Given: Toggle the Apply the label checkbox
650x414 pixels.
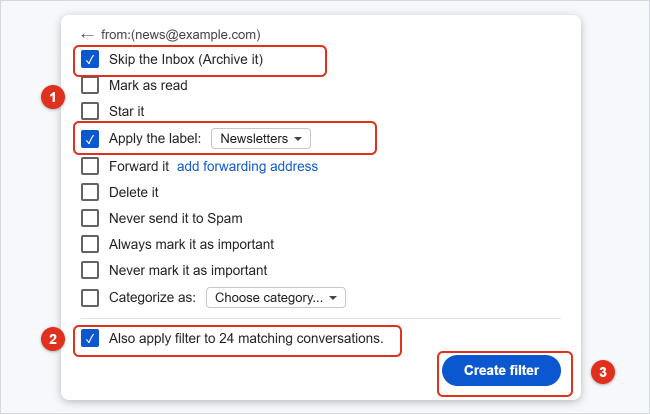Looking at the screenshot, I should (x=90, y=139).
